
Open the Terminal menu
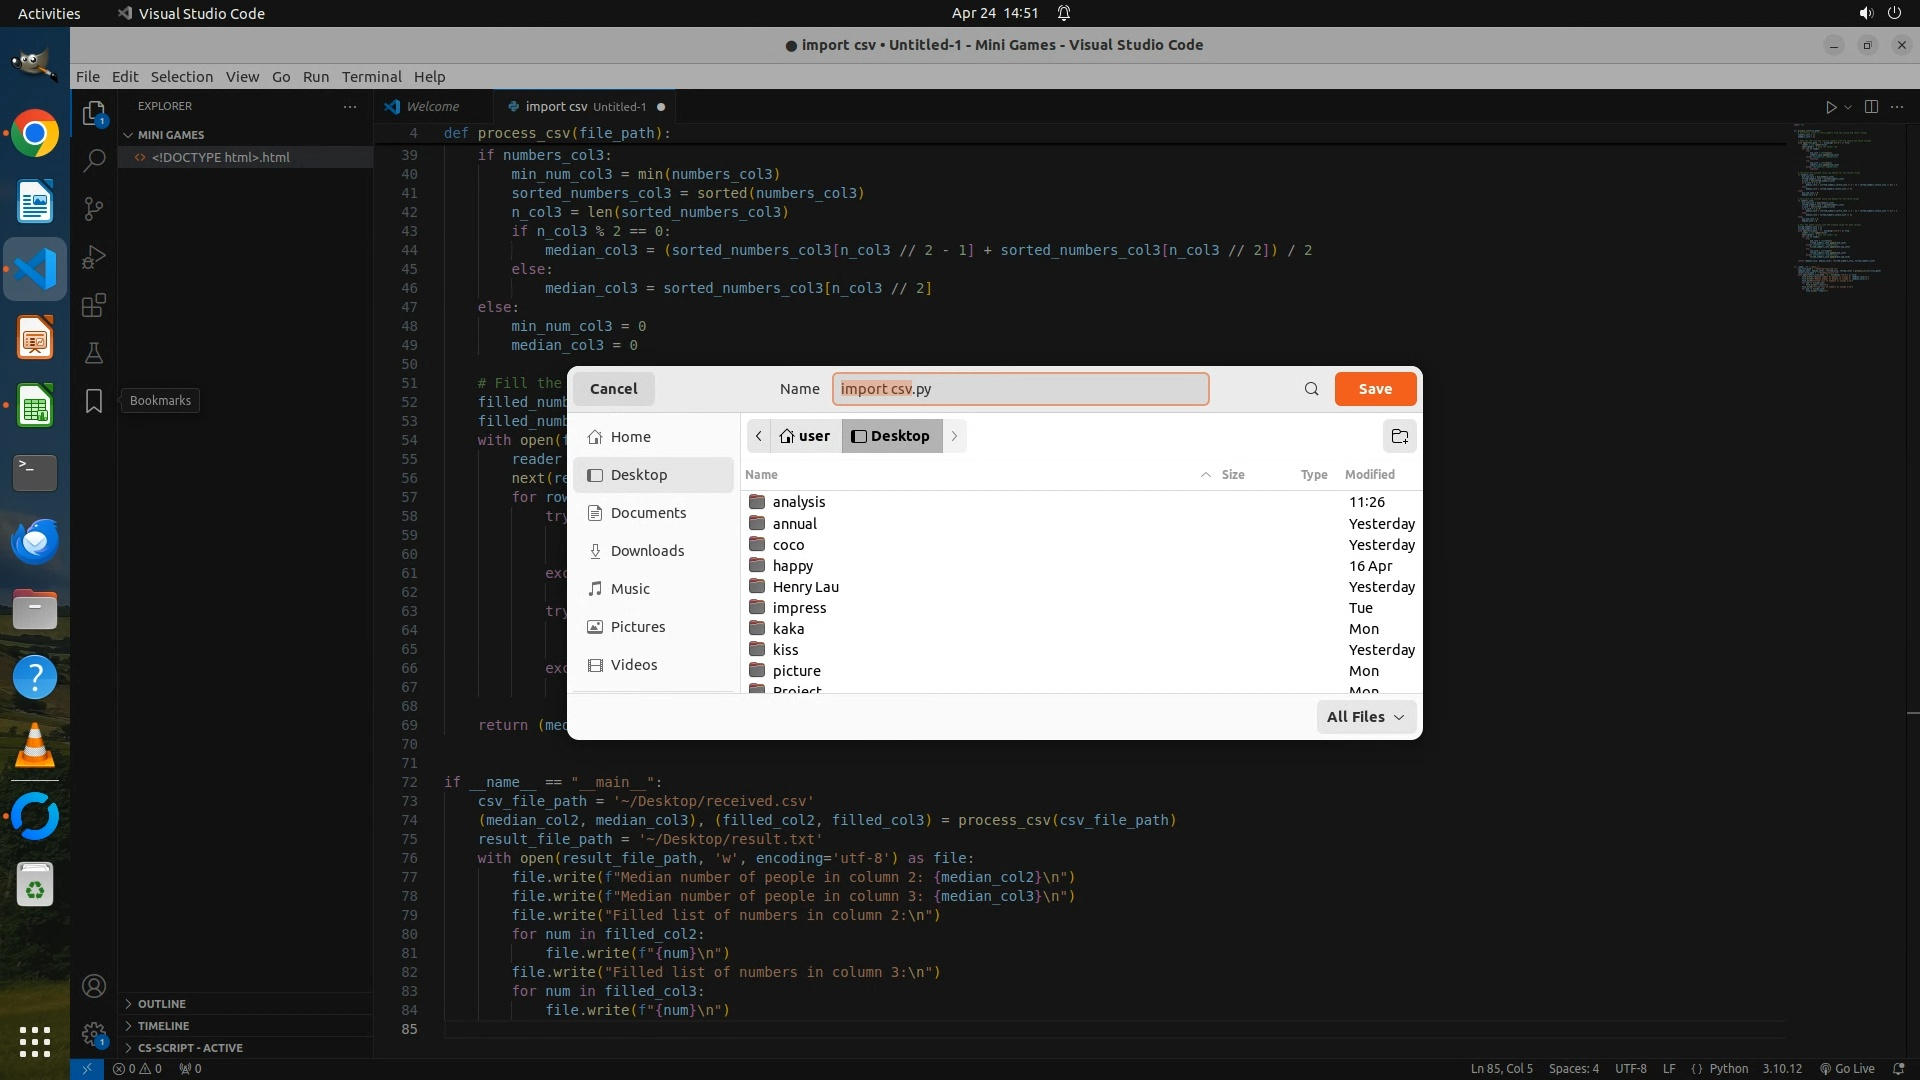pos(371,77)
